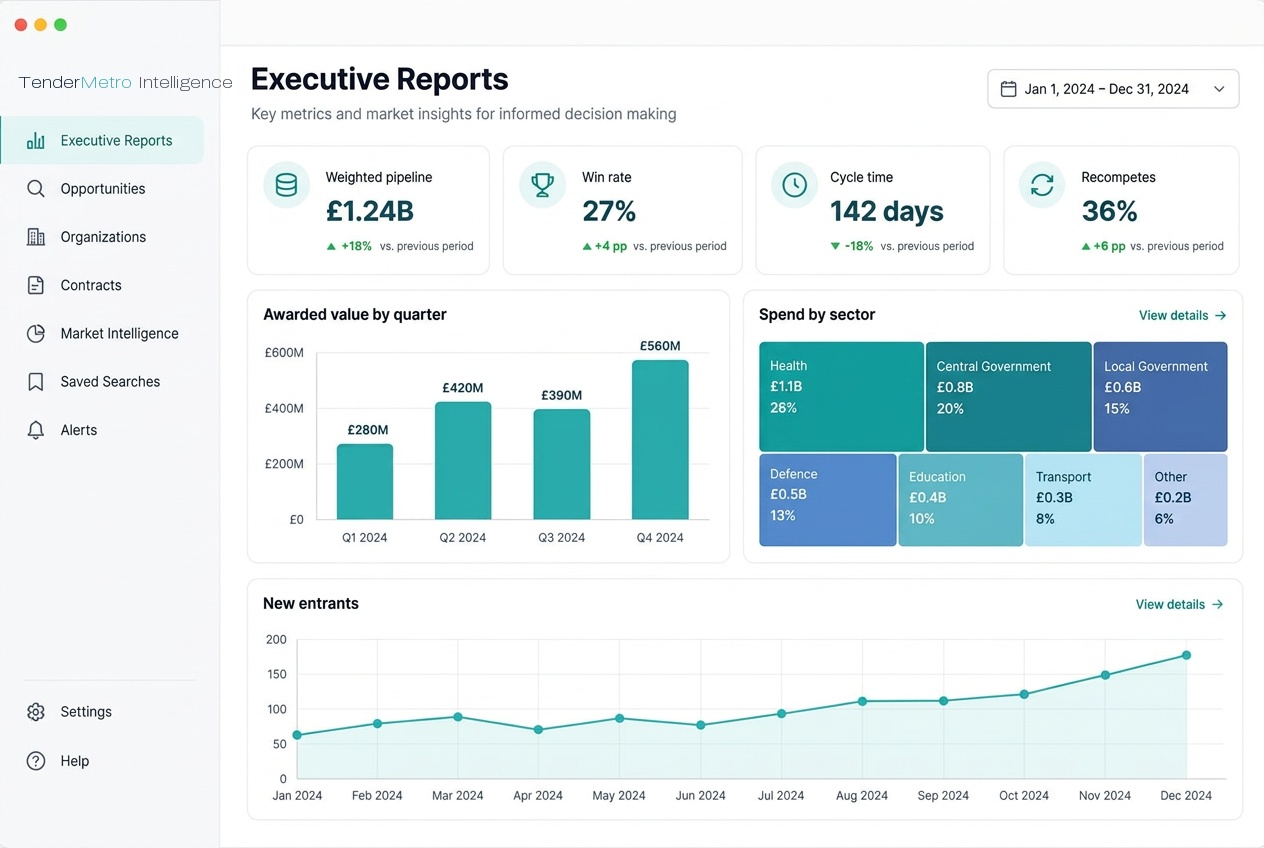This screenshot has height=848, width=1264.
Task: Click the Apr 2024 data point on line chart
Action: tap(539, 730)
